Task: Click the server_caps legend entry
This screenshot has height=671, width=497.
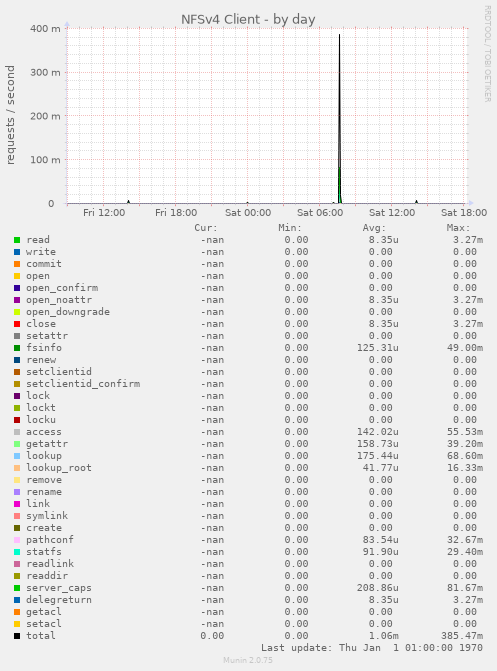Action: click(59, 588)
